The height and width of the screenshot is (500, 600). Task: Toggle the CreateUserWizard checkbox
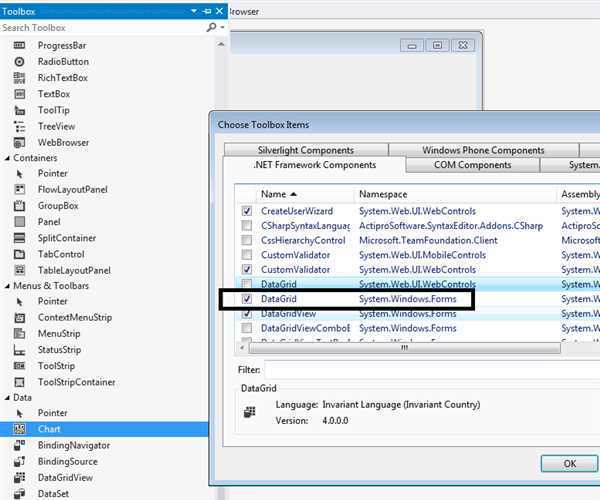(247, 212)
